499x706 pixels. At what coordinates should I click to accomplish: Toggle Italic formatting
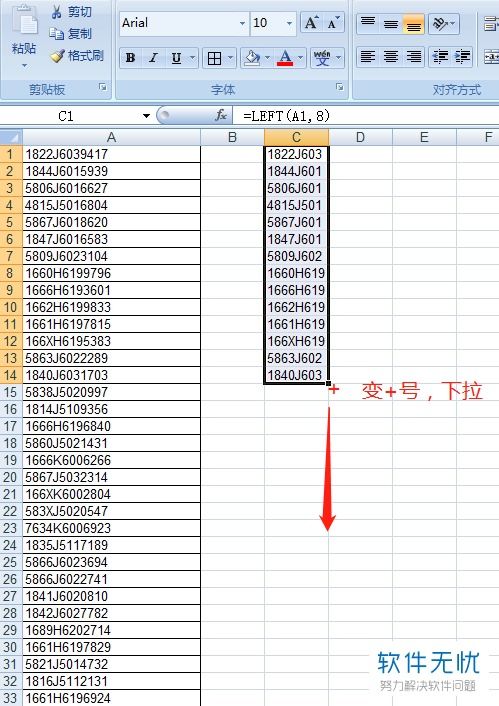point(153,58)
